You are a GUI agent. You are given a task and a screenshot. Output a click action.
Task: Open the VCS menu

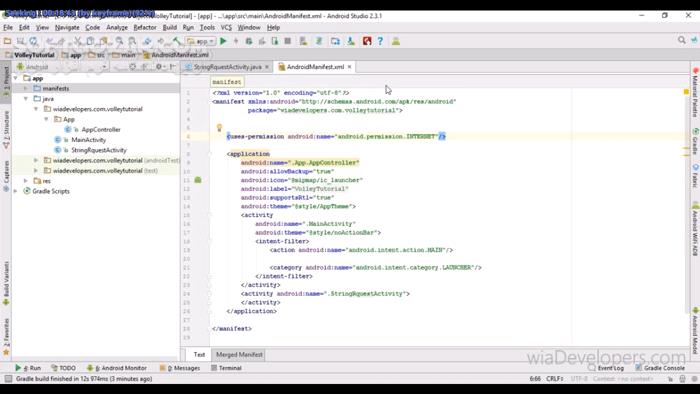(x=226, y=27)
